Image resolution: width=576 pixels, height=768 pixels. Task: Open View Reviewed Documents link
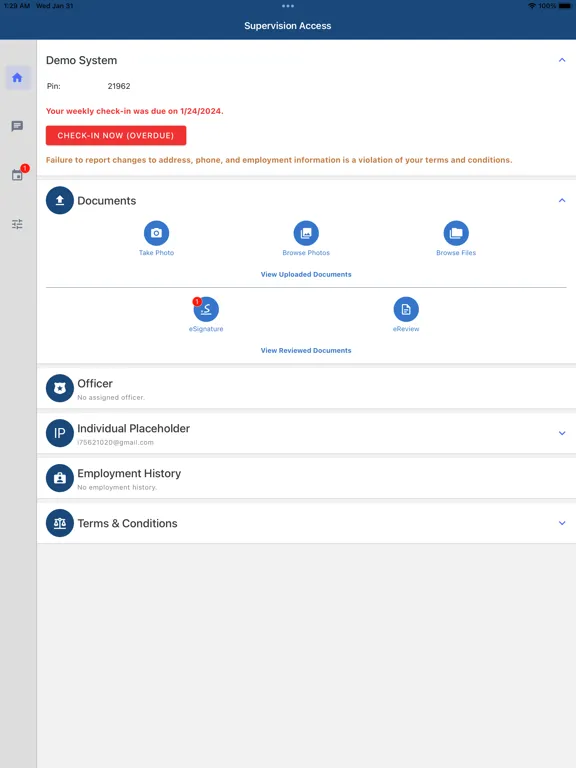tap(306, 350)
